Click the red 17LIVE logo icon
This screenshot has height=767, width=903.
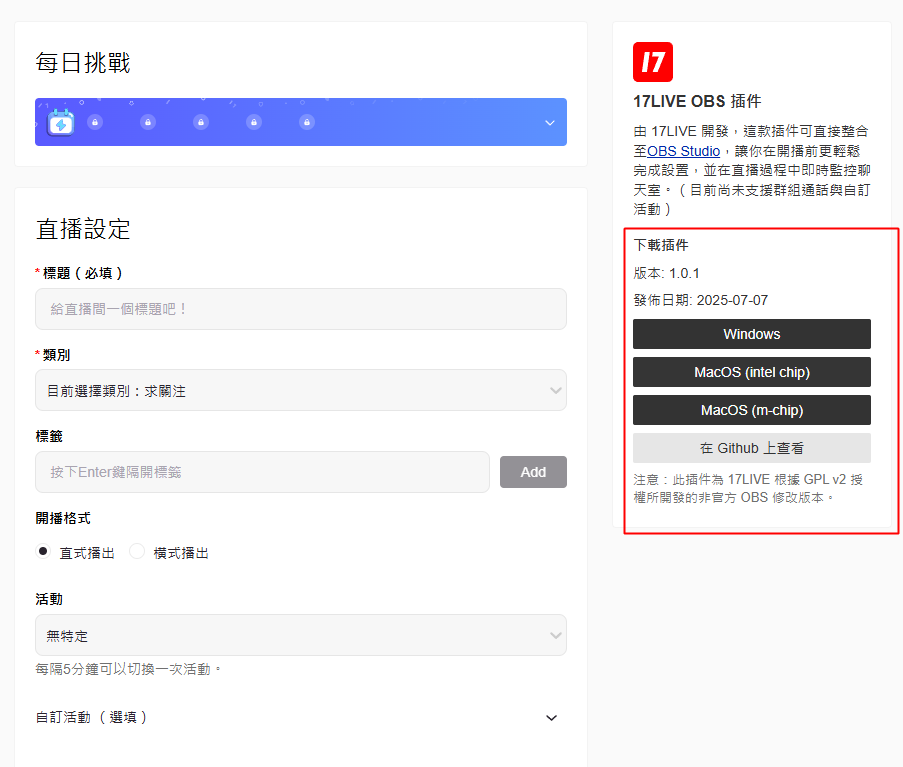653,62
